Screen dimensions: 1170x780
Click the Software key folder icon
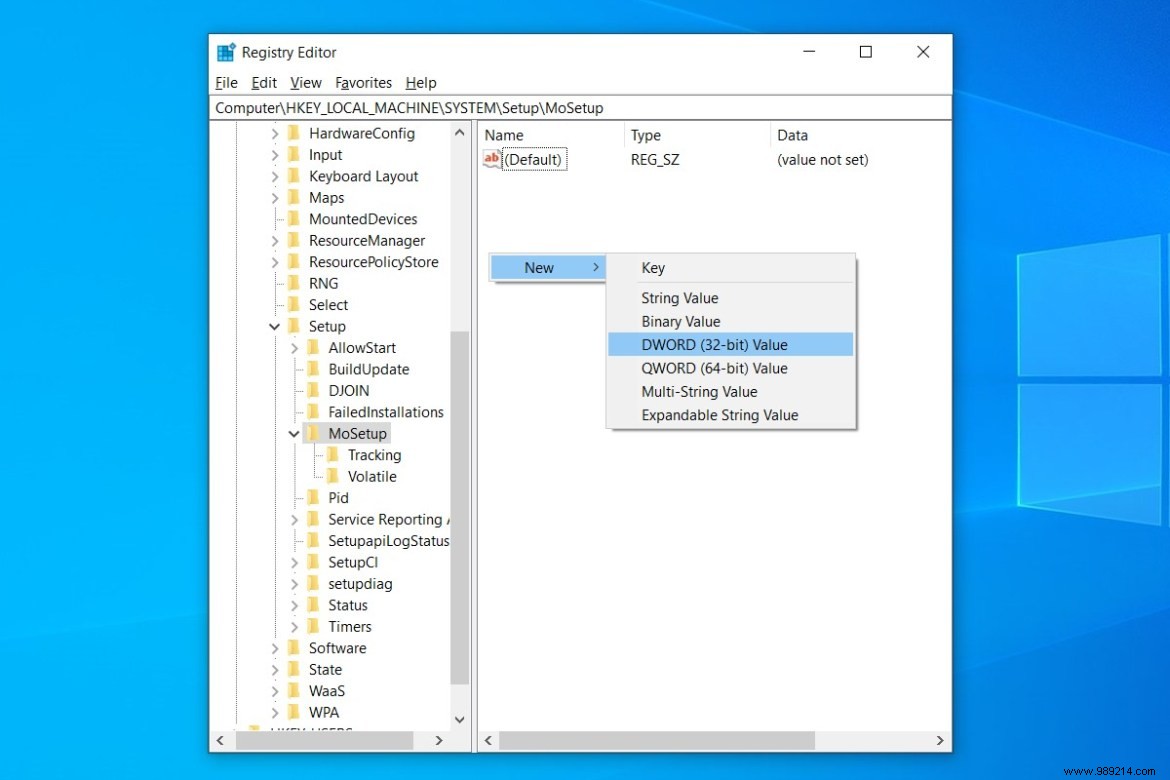[294, 648]
